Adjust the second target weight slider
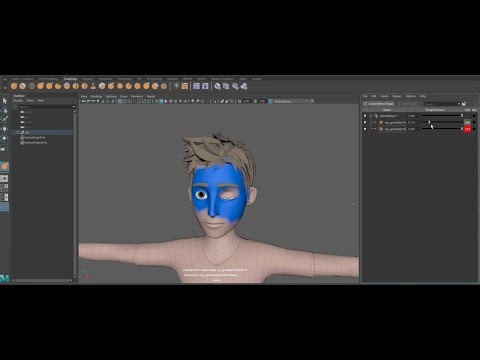This screenshot has width=480, height=360. coord(442,129)
